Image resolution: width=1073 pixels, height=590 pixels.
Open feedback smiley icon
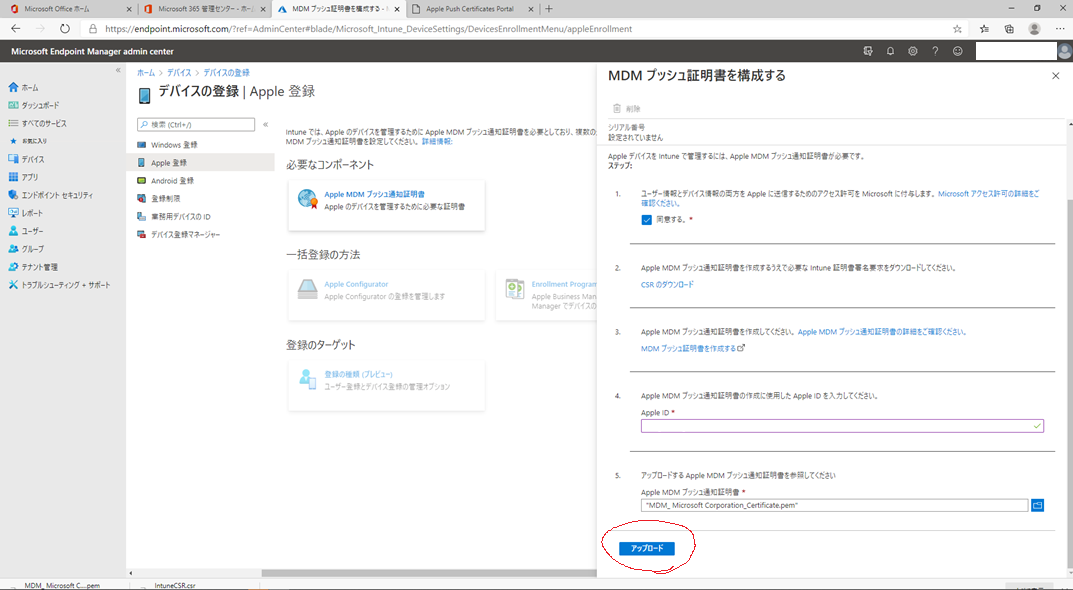(x=957, y=51)
